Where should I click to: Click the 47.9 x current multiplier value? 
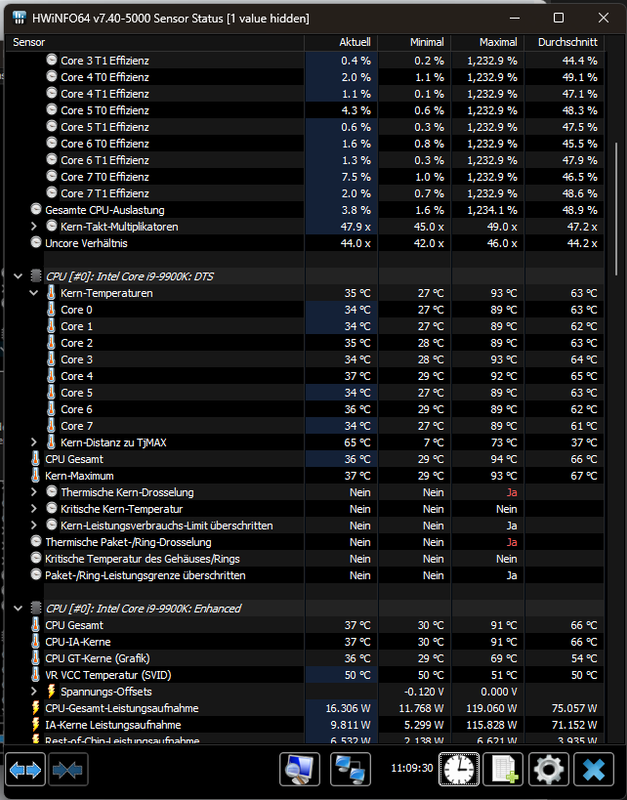[x=356, y=227]
